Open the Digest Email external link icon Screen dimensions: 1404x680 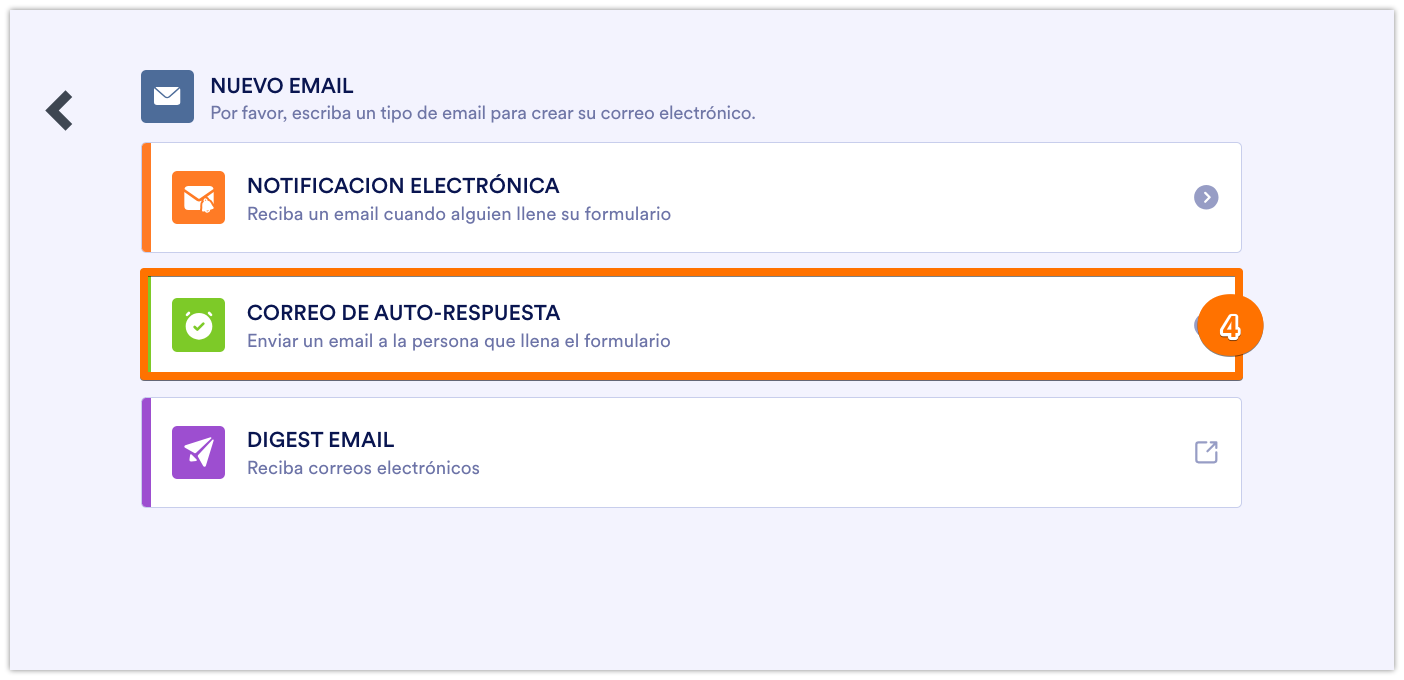[1206, 452]
